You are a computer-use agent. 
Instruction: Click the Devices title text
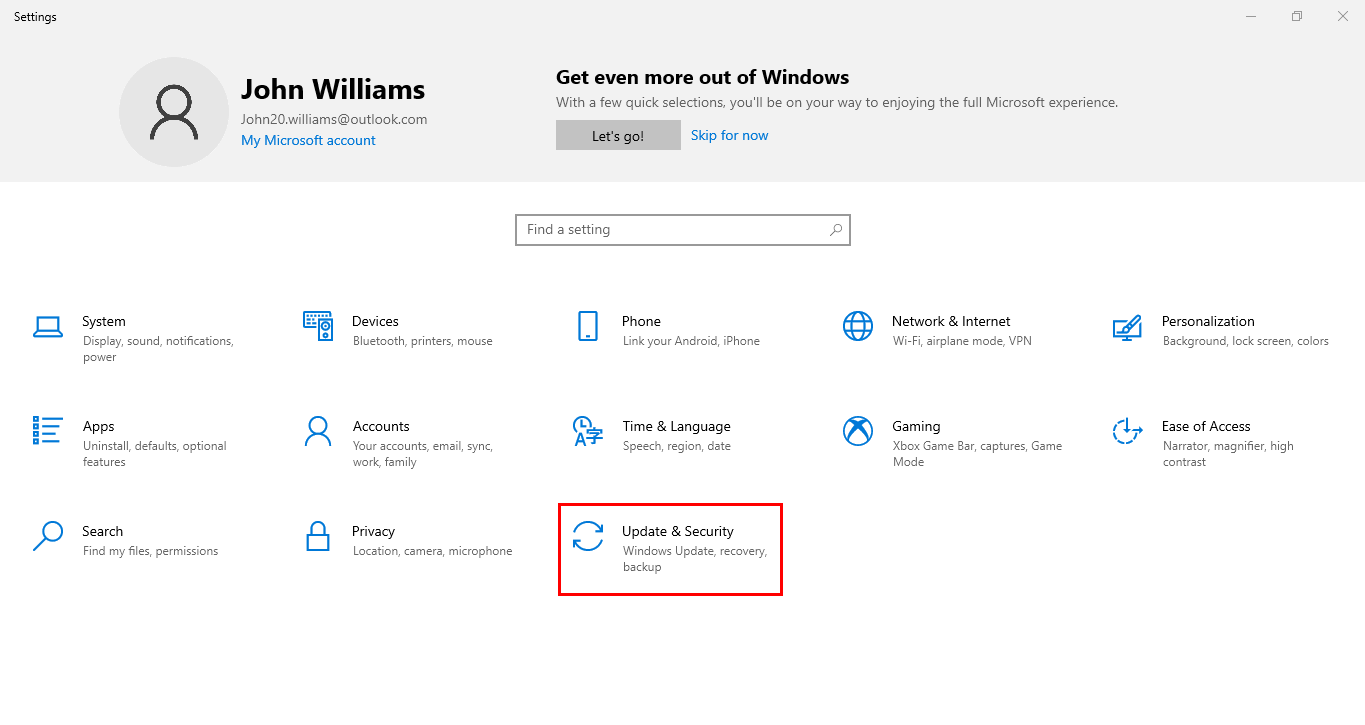[x=375, y=322]
